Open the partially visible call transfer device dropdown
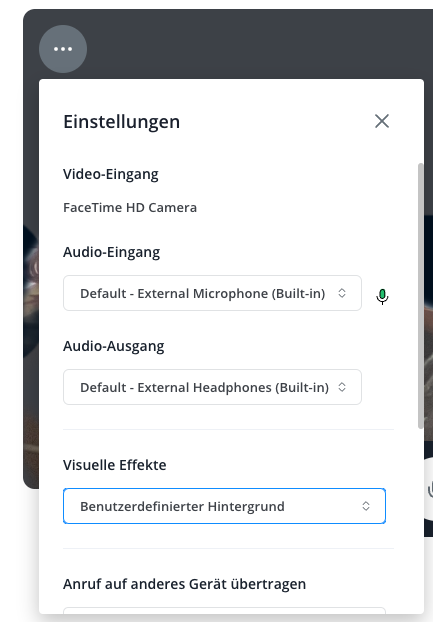This screenshot has width=433, height=622. [x=224, y=610]
